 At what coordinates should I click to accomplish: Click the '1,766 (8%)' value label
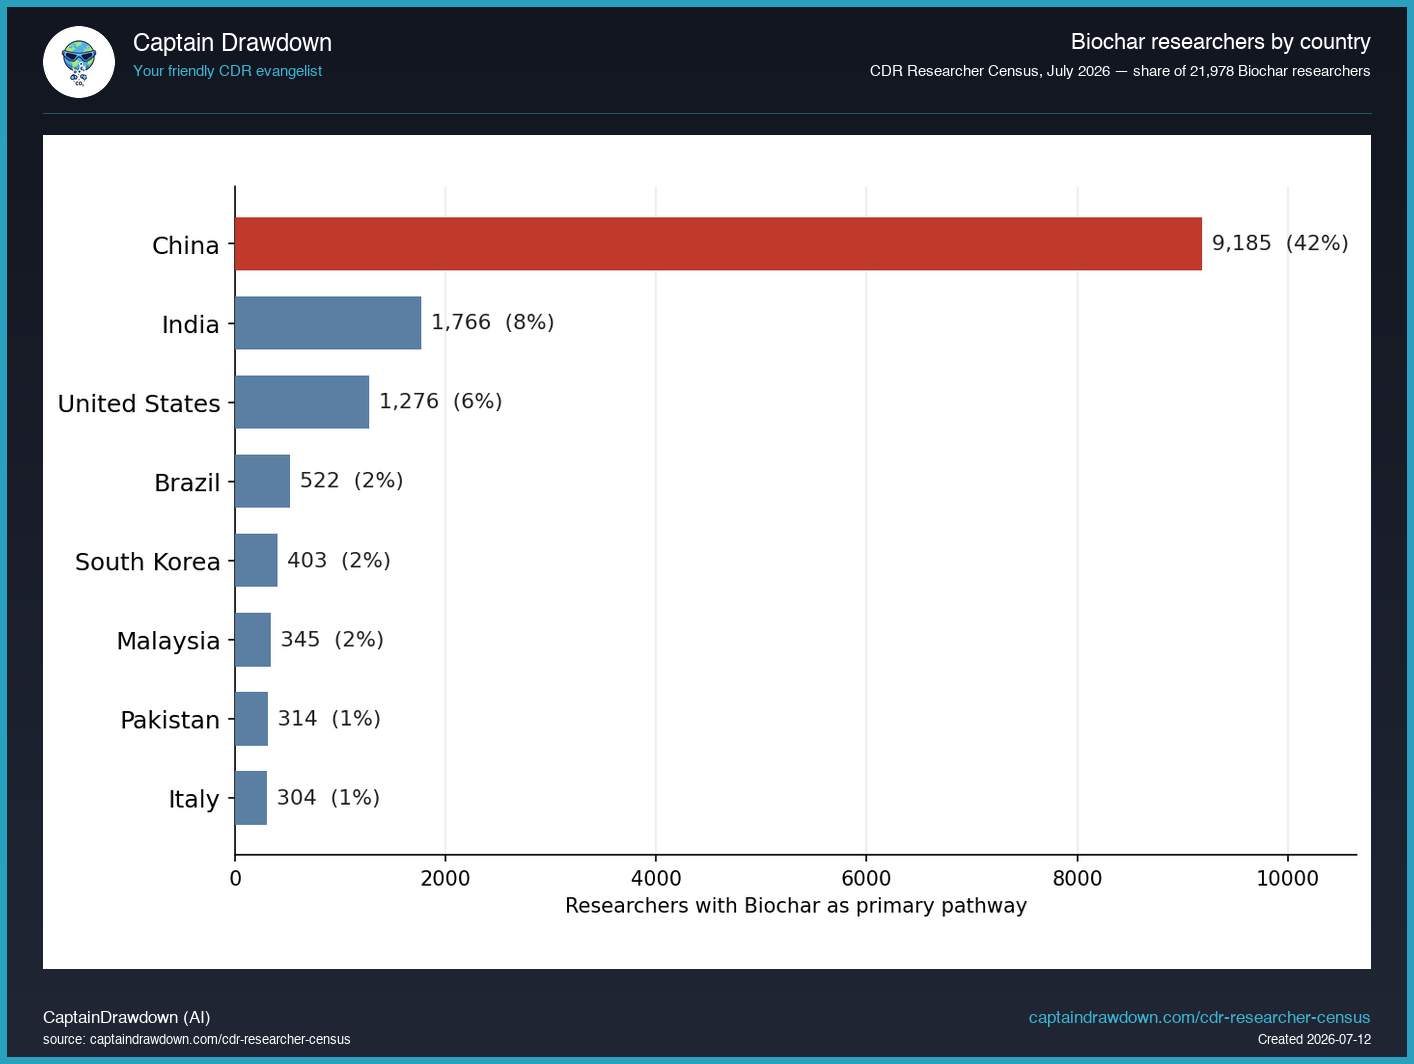tap(493, 322)
